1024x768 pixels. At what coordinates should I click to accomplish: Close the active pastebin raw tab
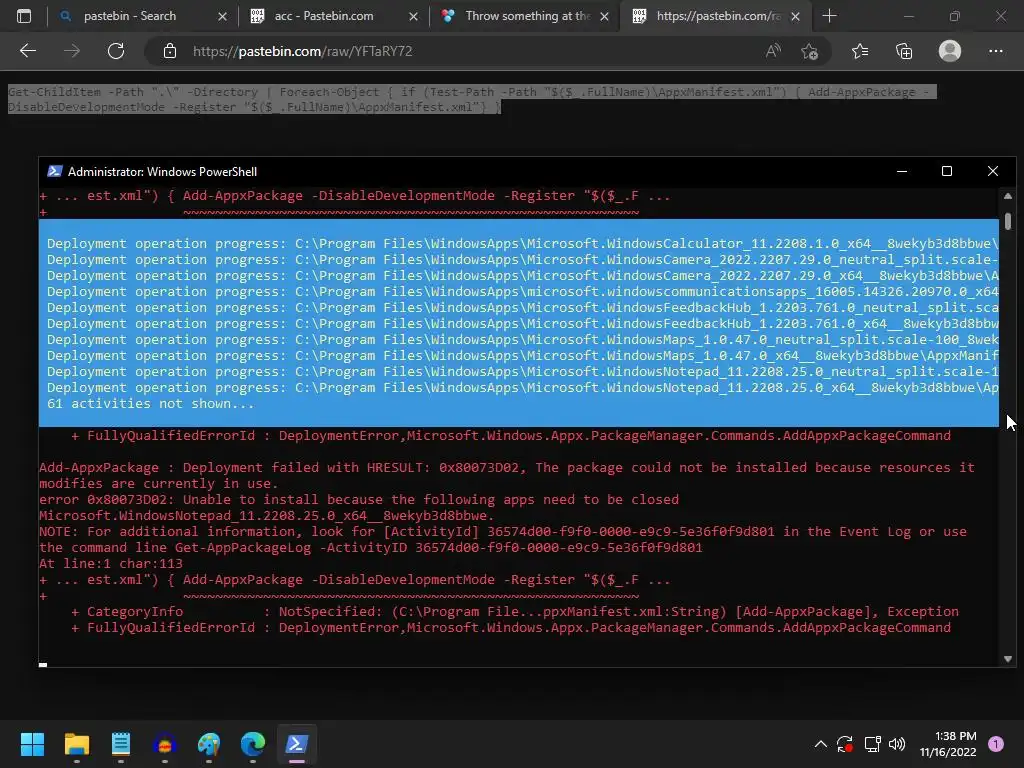[x=795, y=16]
